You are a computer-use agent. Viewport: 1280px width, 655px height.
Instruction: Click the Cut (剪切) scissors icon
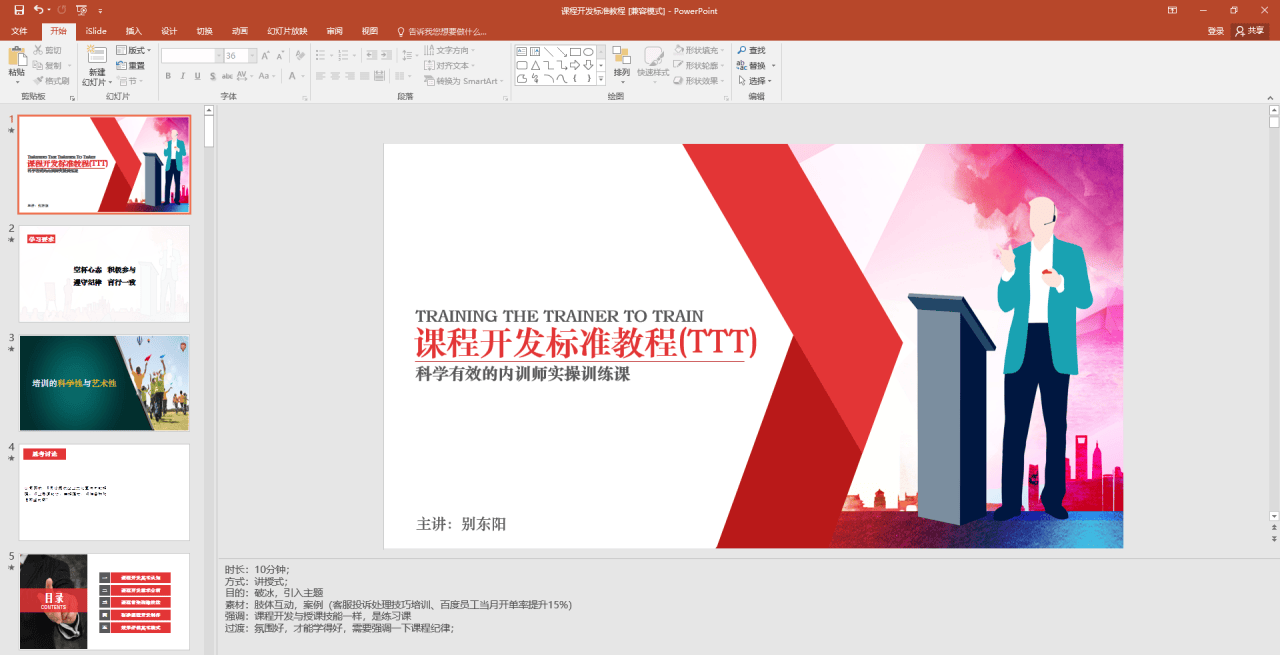(38, 50)
